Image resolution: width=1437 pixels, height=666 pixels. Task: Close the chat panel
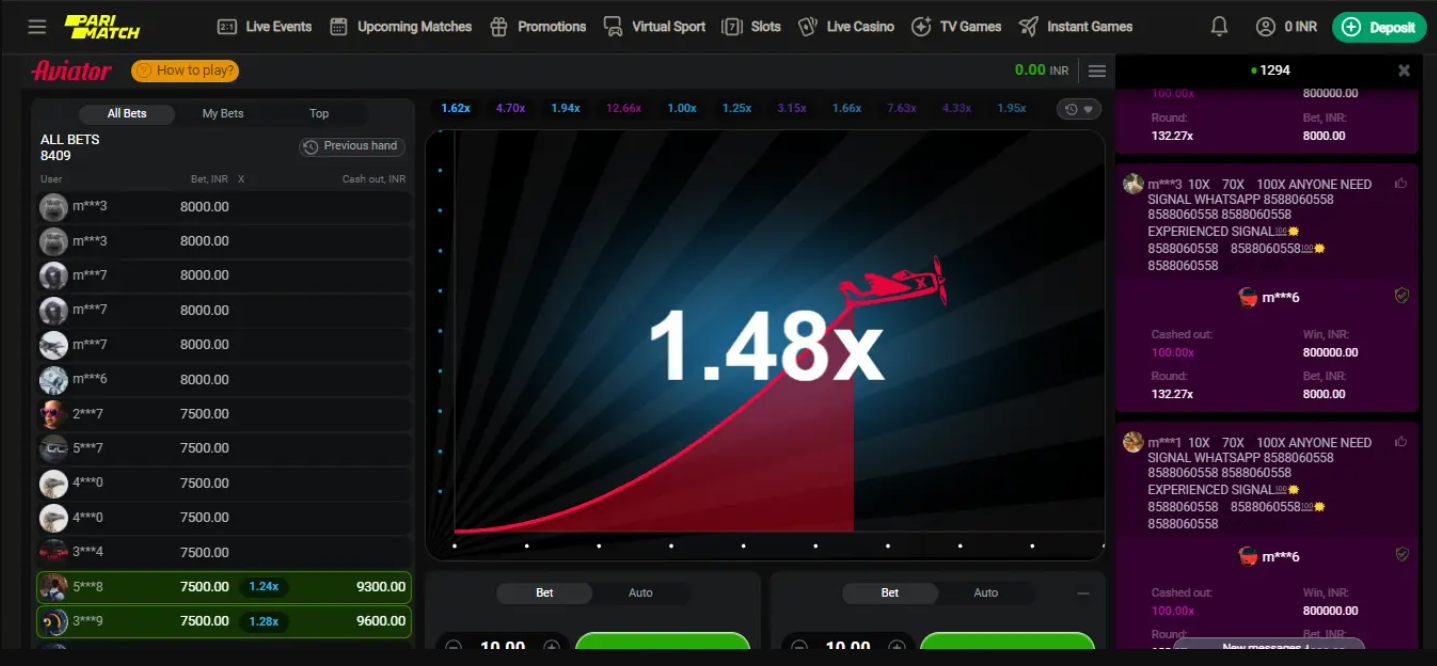[1404, 71]
